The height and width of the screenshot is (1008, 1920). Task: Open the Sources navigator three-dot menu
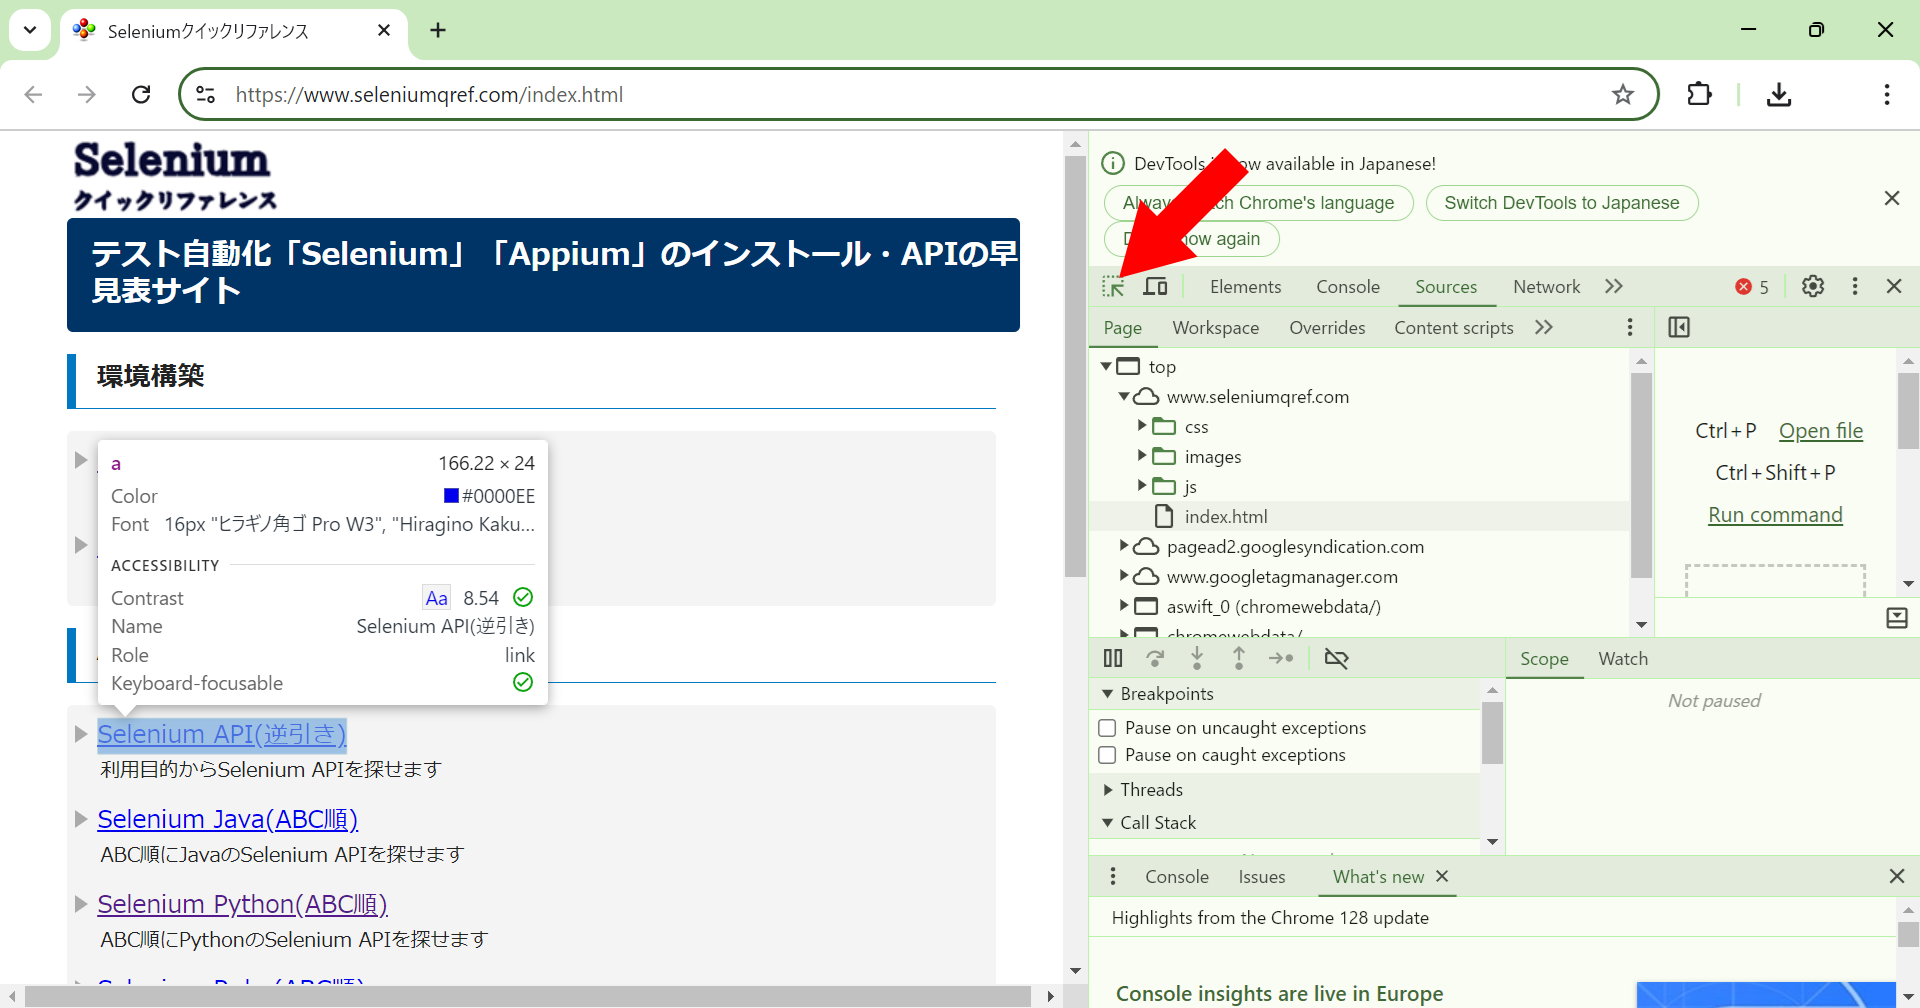click(1630, 328)
